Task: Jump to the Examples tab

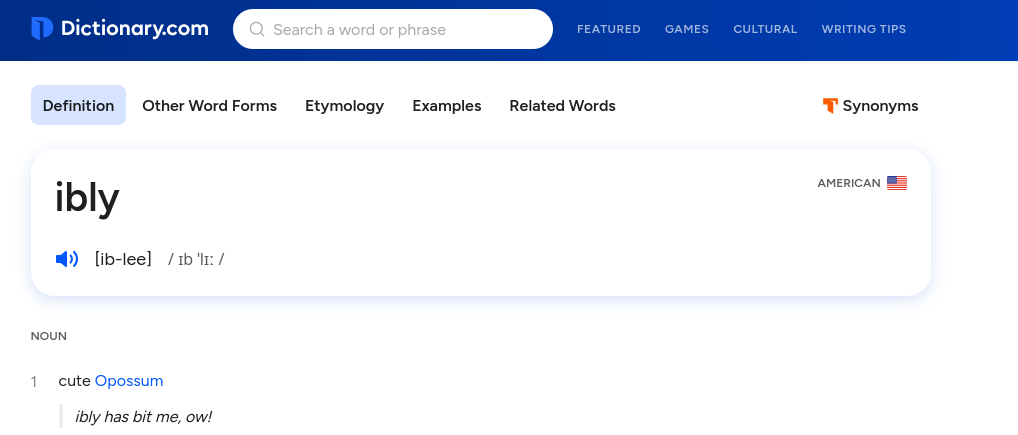Action: [x=446, y=106]
